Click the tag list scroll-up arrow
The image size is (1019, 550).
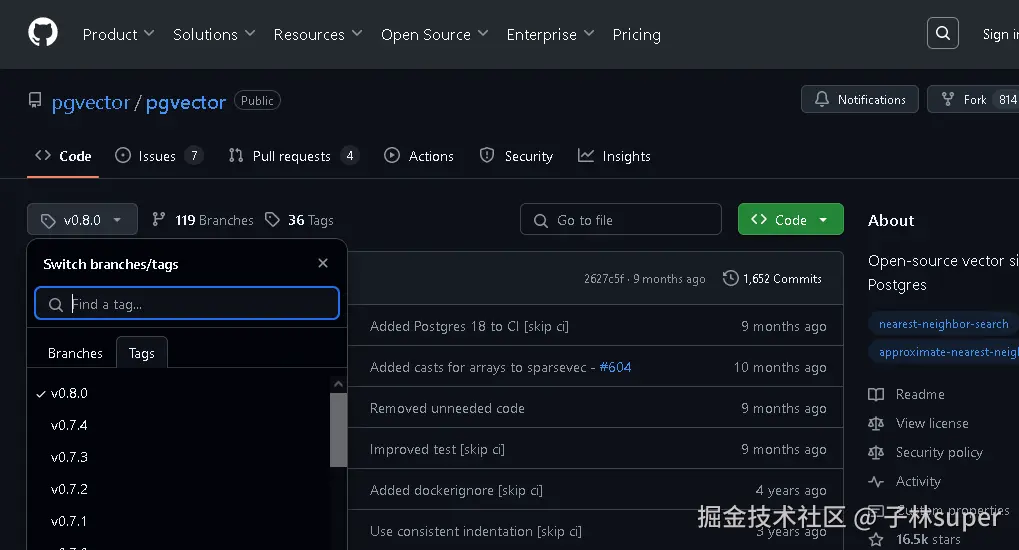click(x=338, y=384)
